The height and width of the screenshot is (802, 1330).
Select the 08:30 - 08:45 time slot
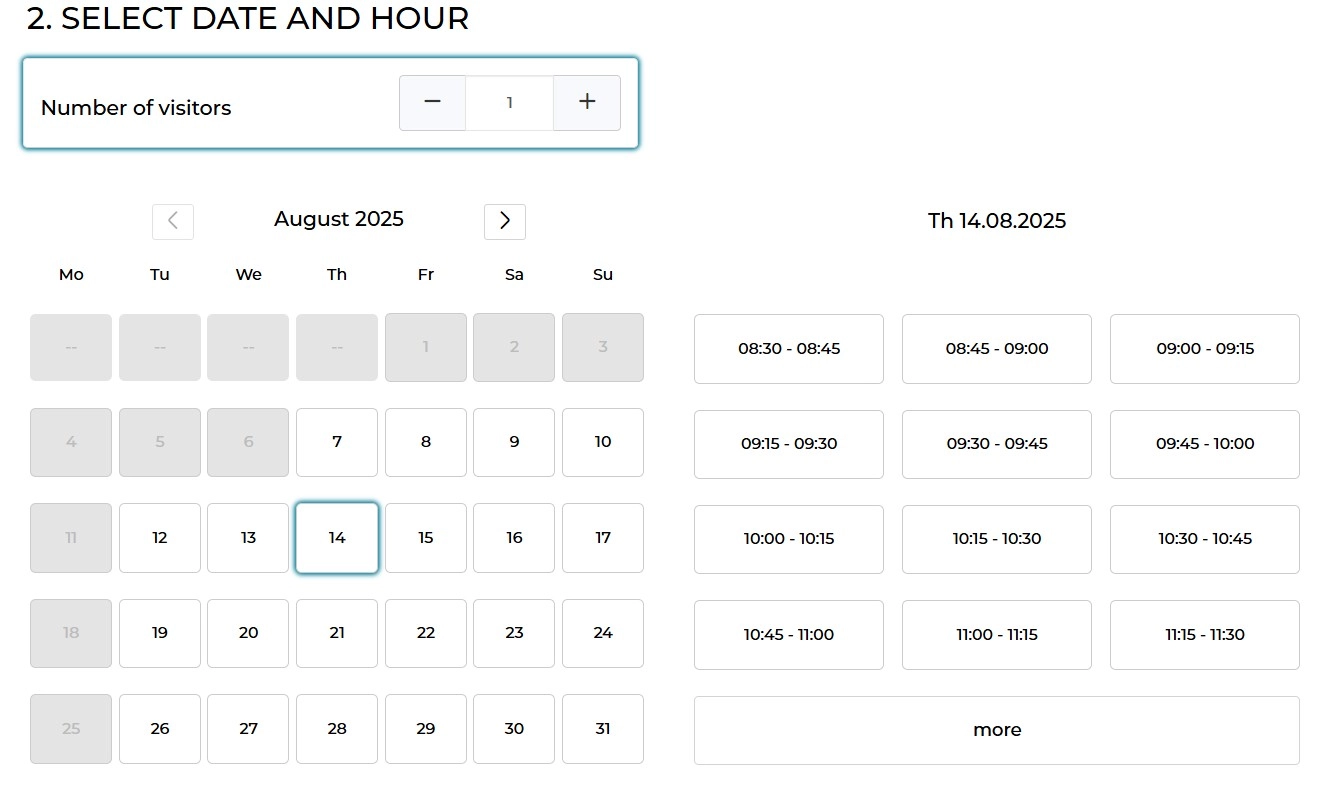point(789,349)
